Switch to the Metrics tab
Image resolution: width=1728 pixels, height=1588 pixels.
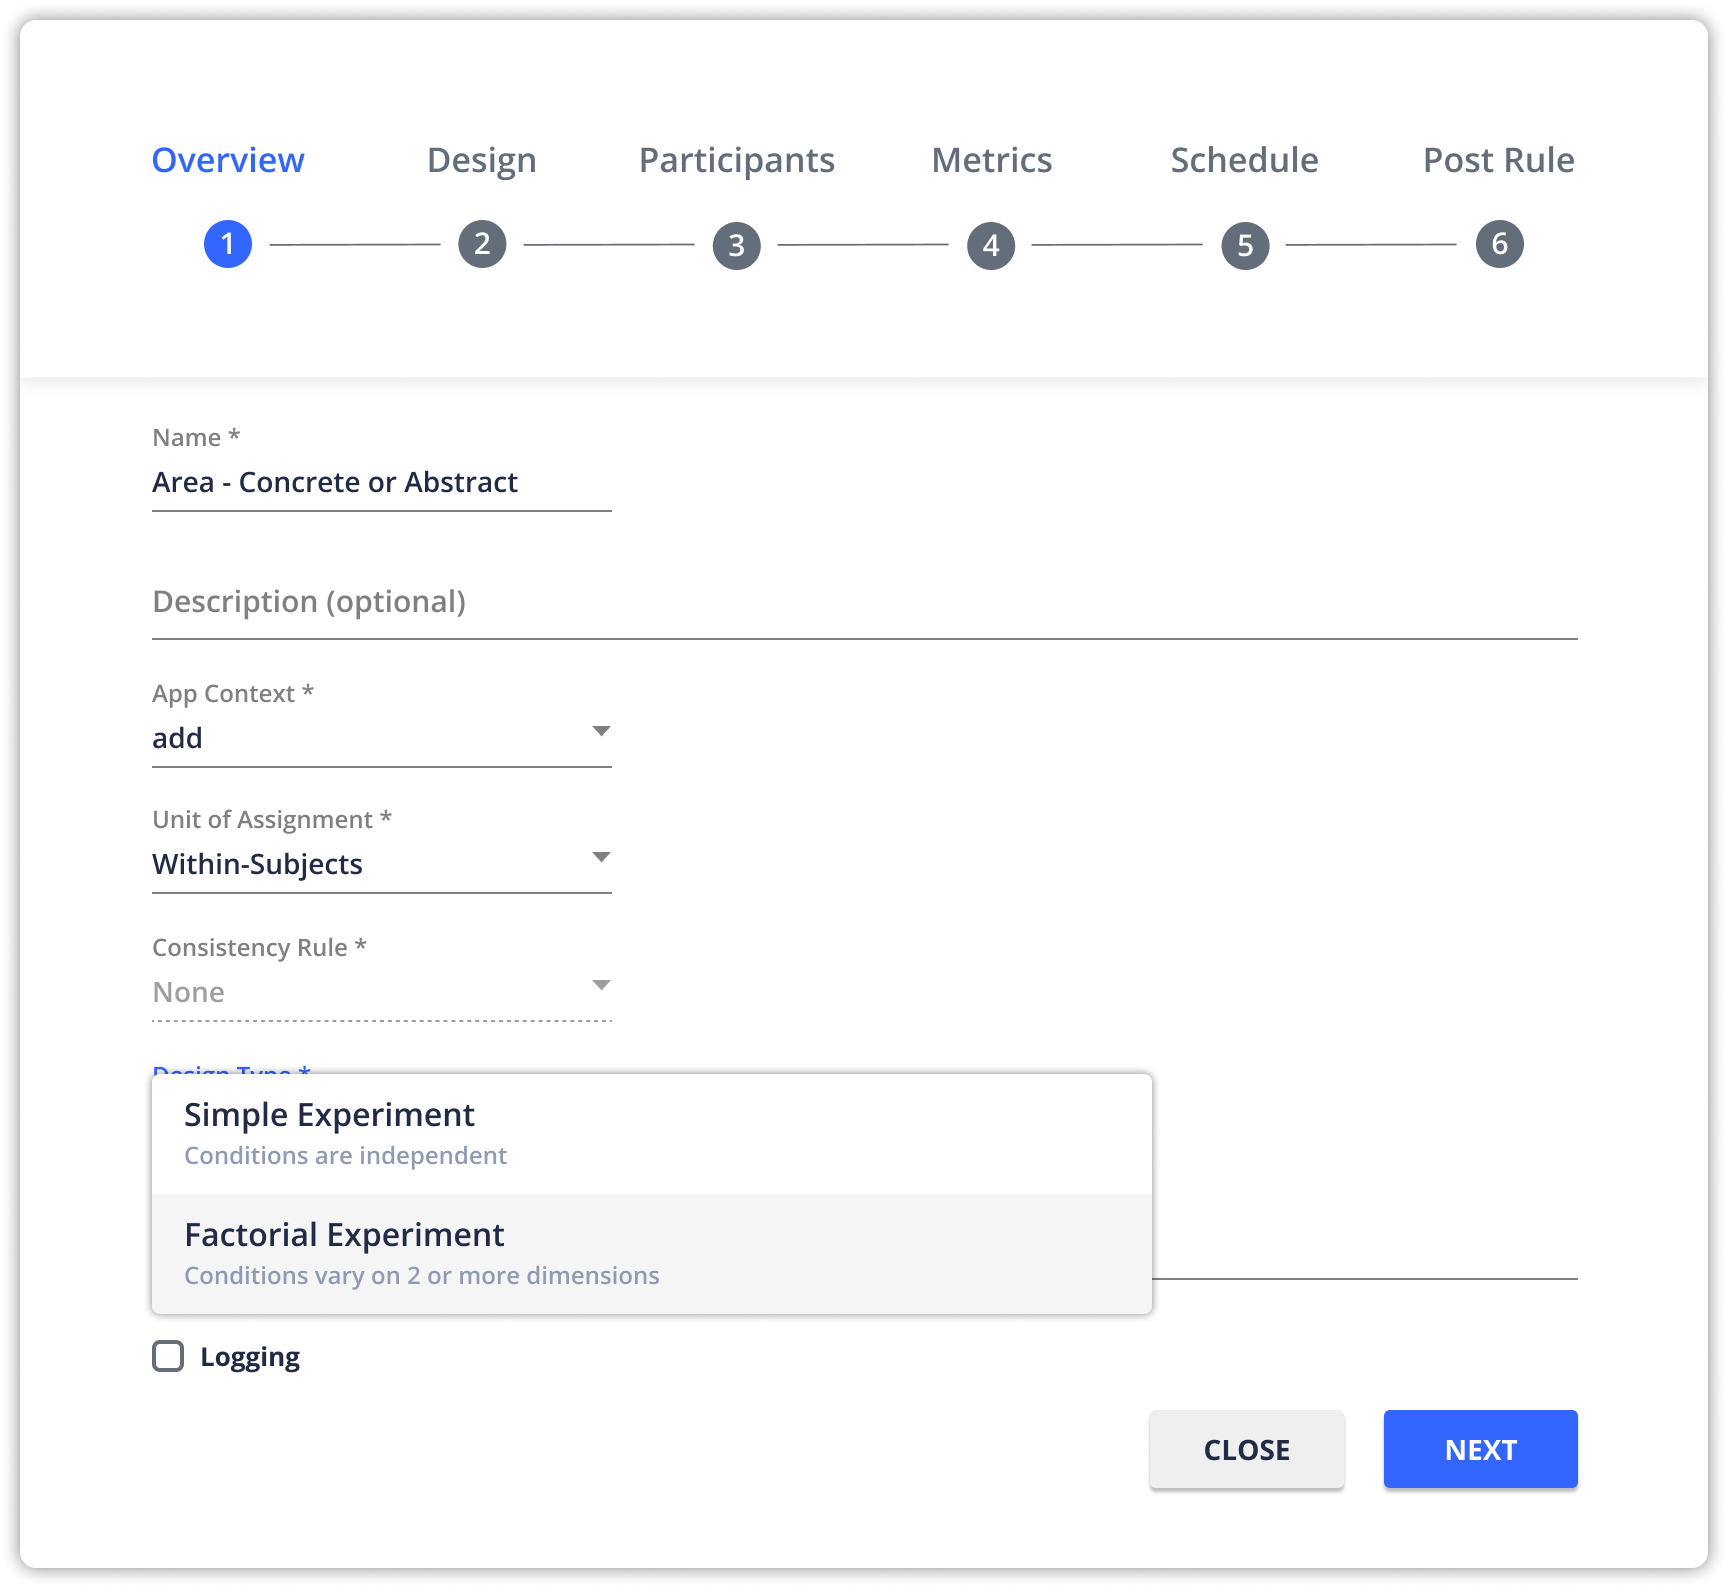991,160
